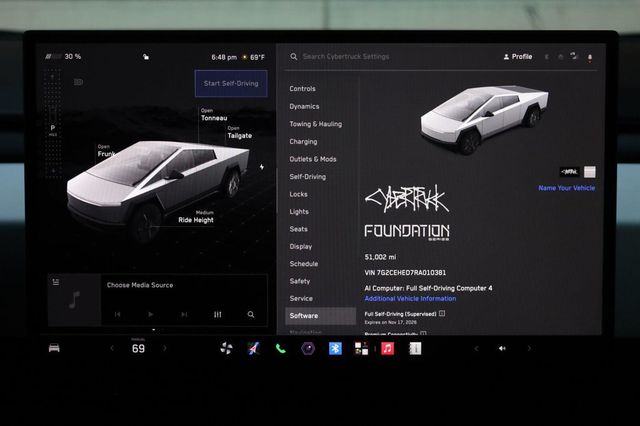Image resolution: width=640 pixels, height=426 pixels.
Task: Open Seats settings
Action: pos(298,229)
